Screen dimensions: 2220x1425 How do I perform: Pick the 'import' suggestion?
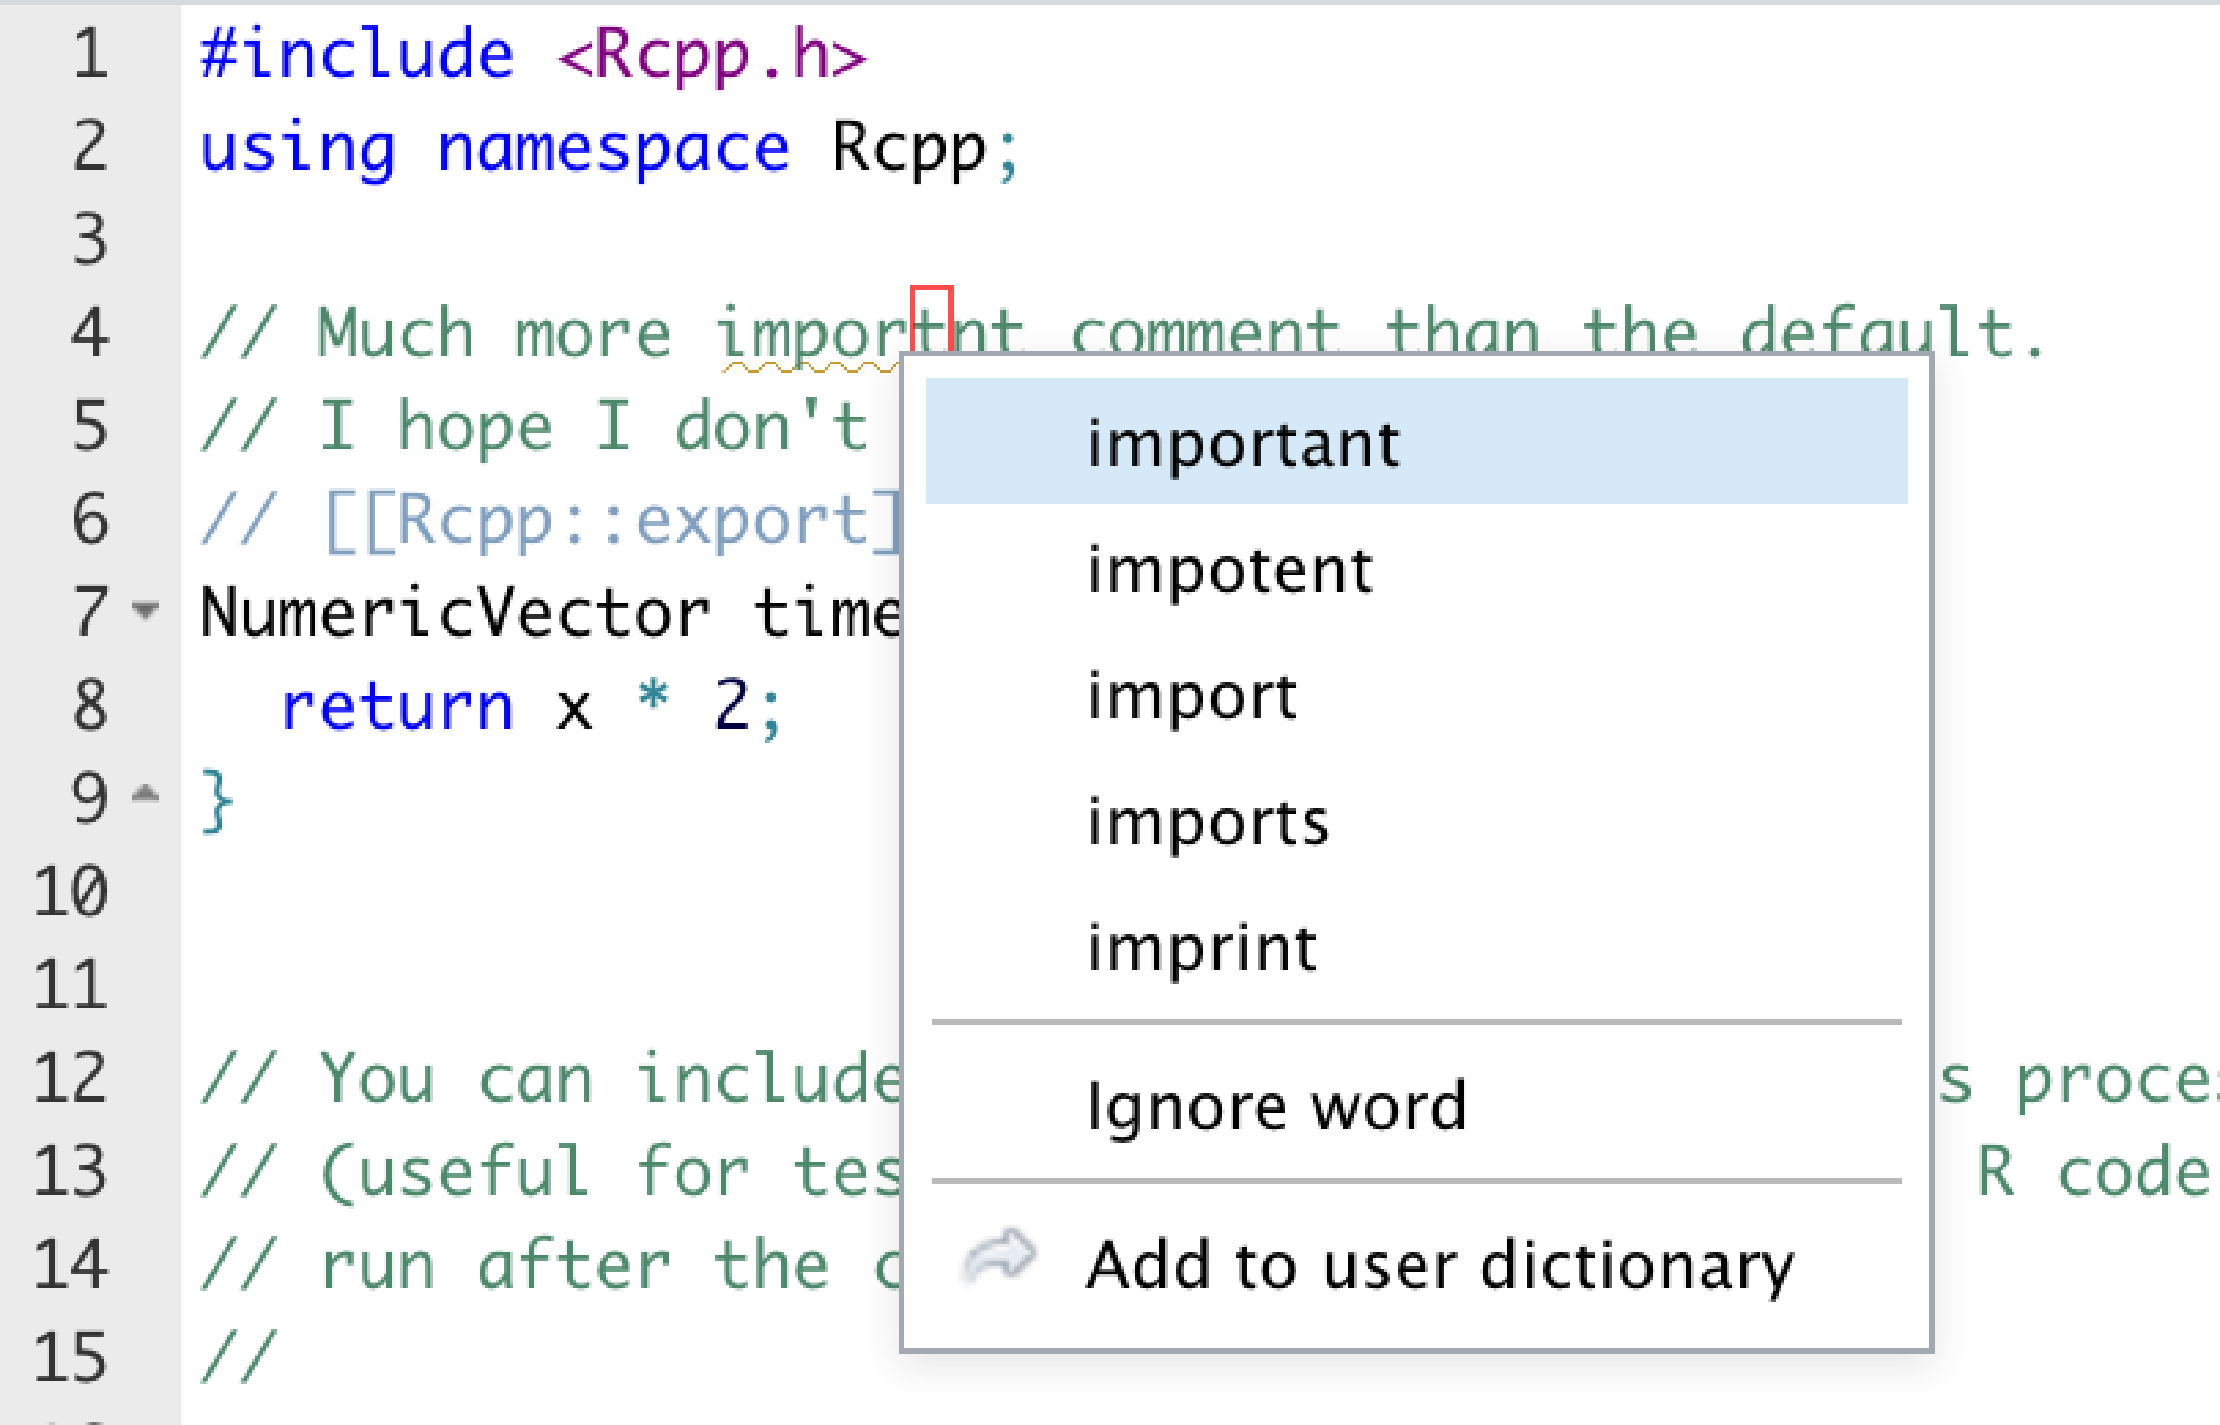[x=1192, y=696]
